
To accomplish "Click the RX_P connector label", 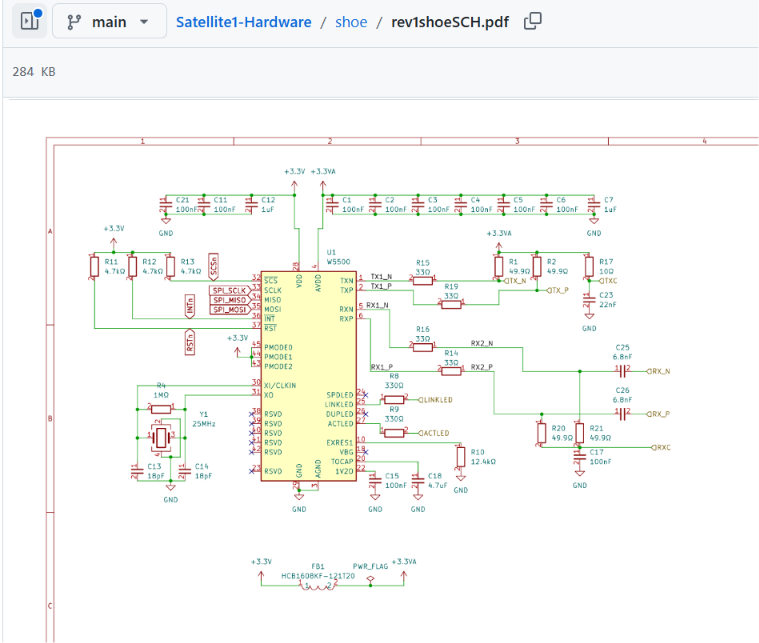I will [x=659, y=414].
